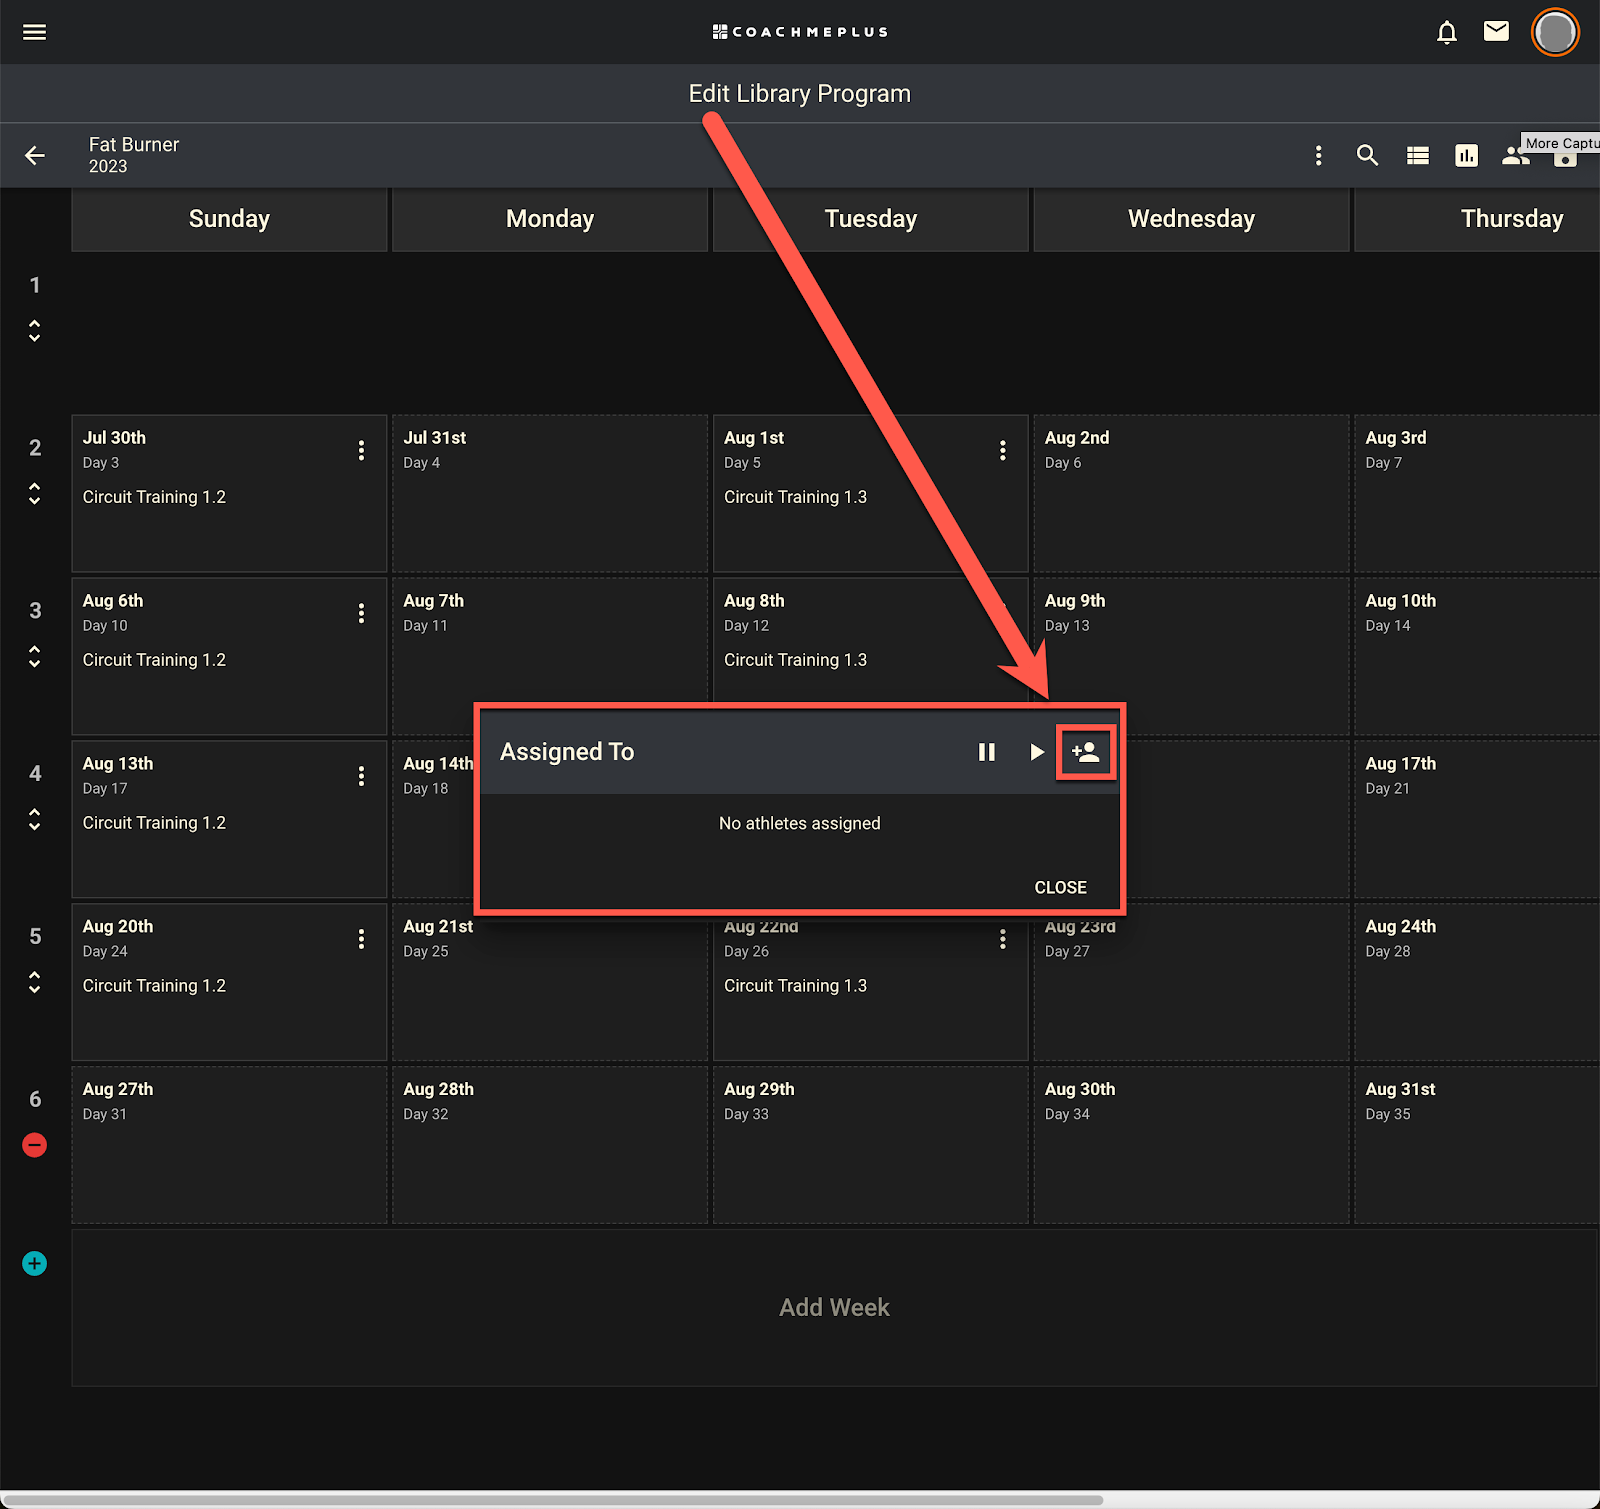This screenshot has height=1509, width=1600.
Task: Open the Aug 20th day options menu
Action: coord(361,939)
